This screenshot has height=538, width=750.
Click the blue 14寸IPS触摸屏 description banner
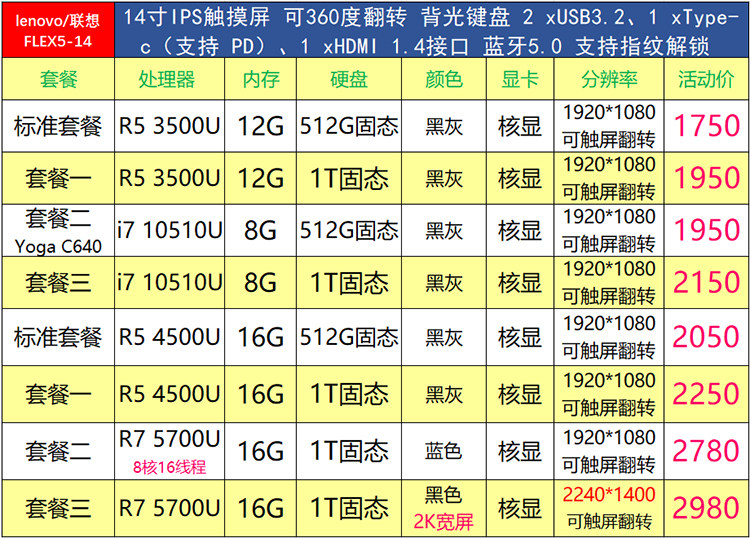click(431, 30)
